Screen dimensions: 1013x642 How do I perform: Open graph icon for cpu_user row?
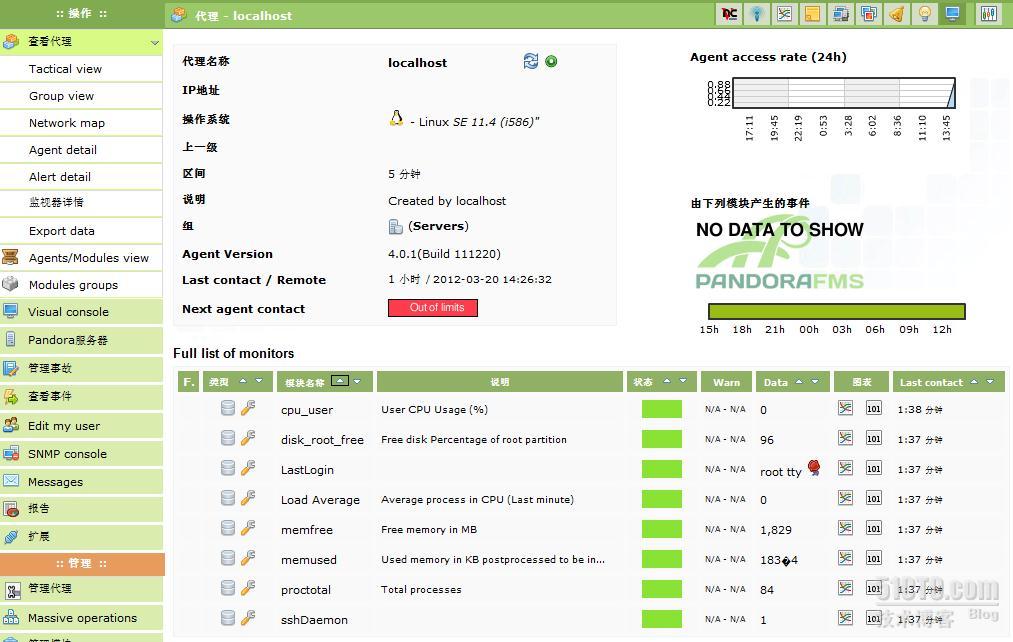tap(845, 408)
